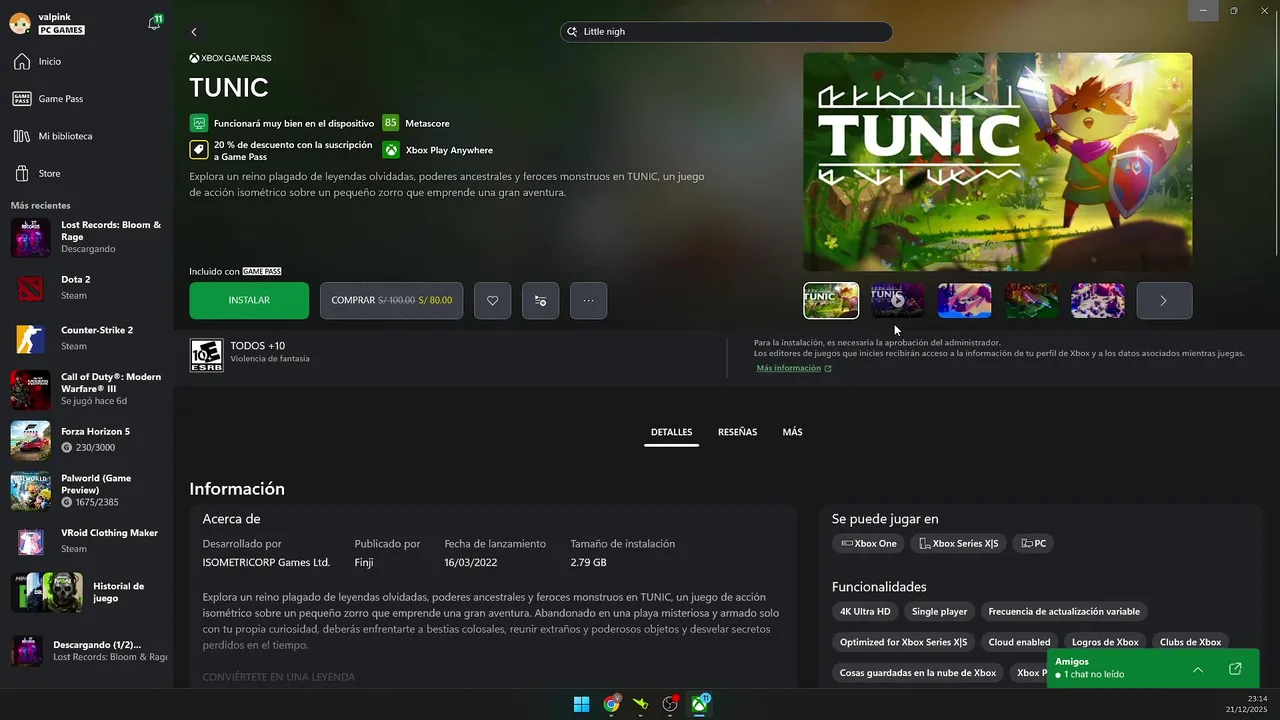Viewport: 1280px width, 720px height.
Task: Click the device performance check icon
Action: pos(199,123)
